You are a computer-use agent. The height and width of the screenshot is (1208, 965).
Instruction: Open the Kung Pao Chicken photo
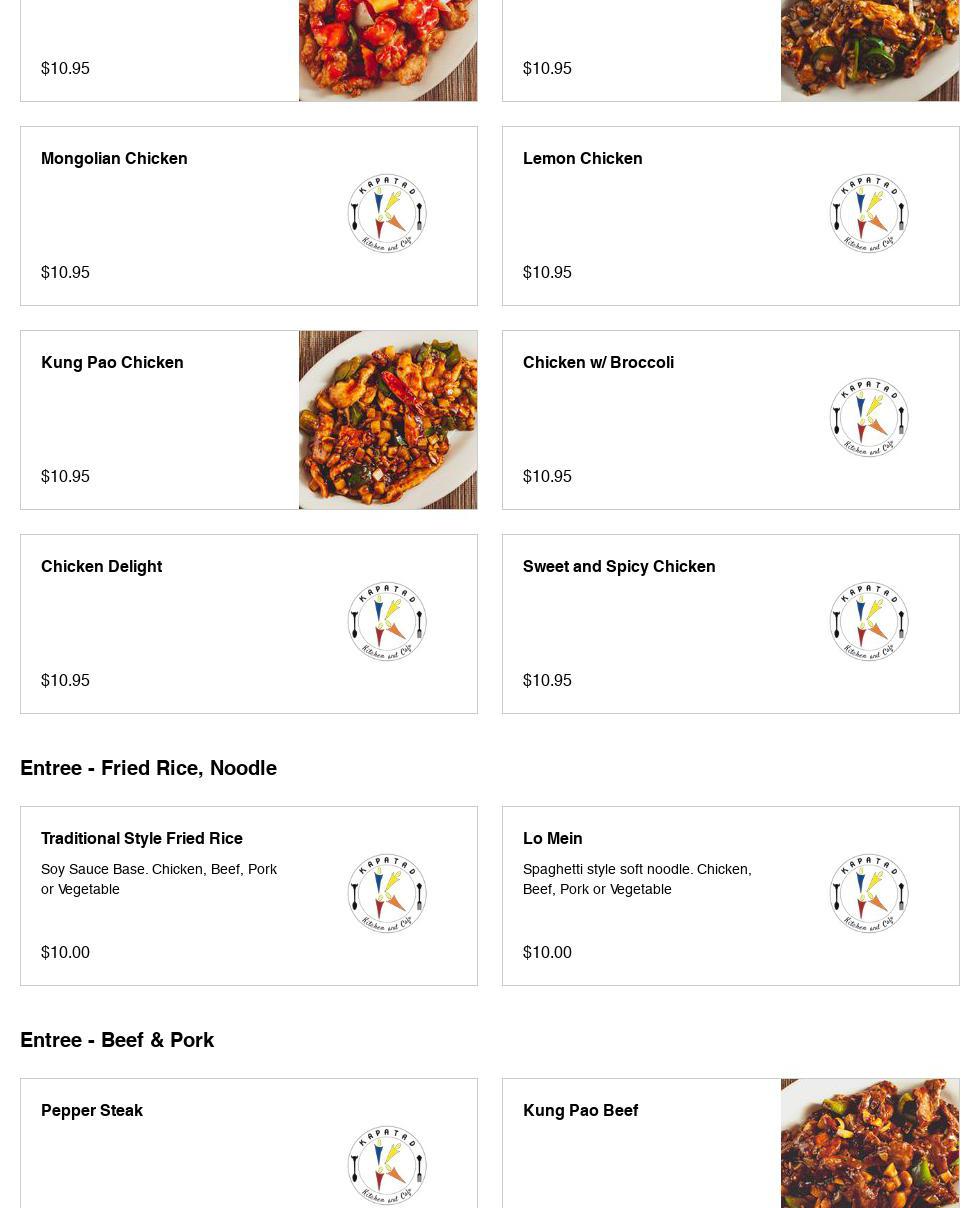point(388,420)
